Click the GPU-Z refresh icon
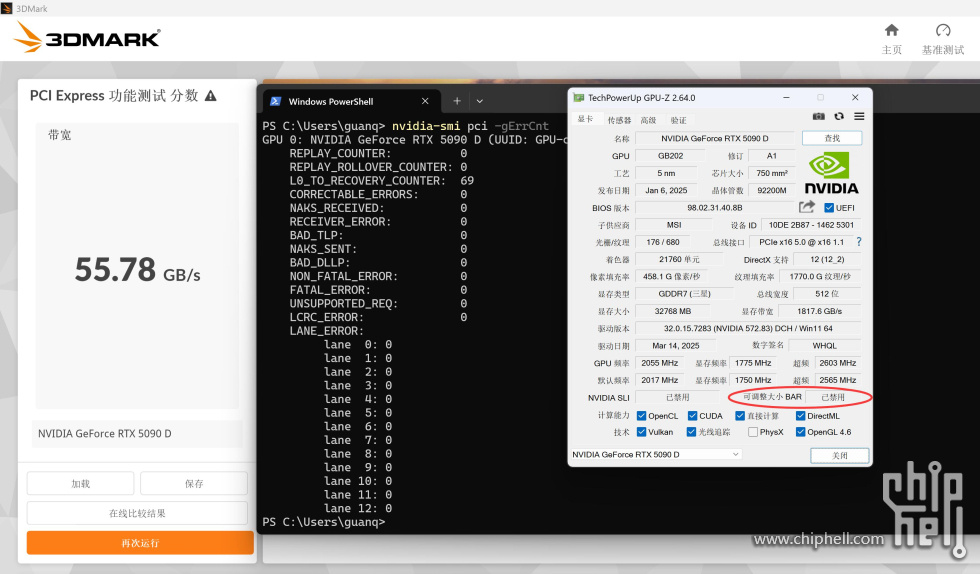Screen dimensions: 980x574 coord(839,116)
